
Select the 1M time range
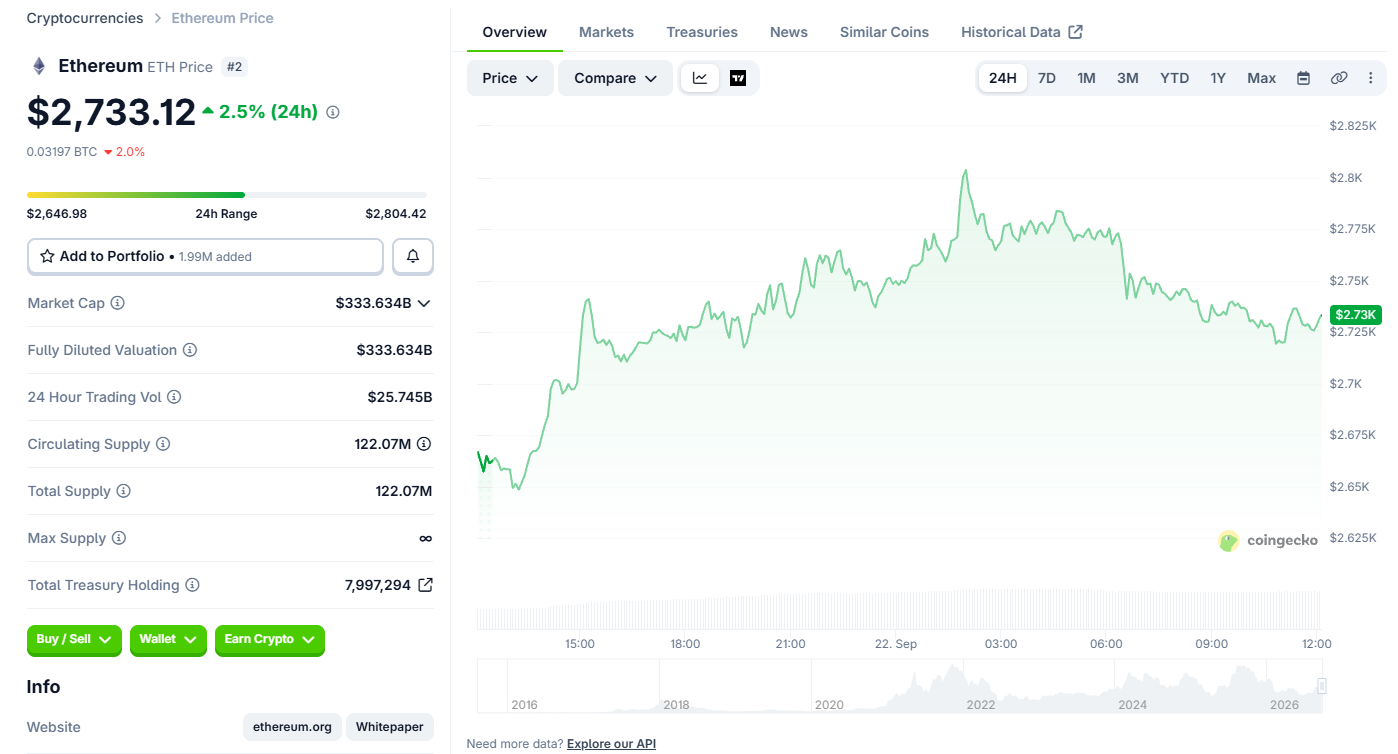coord(1086,78)
